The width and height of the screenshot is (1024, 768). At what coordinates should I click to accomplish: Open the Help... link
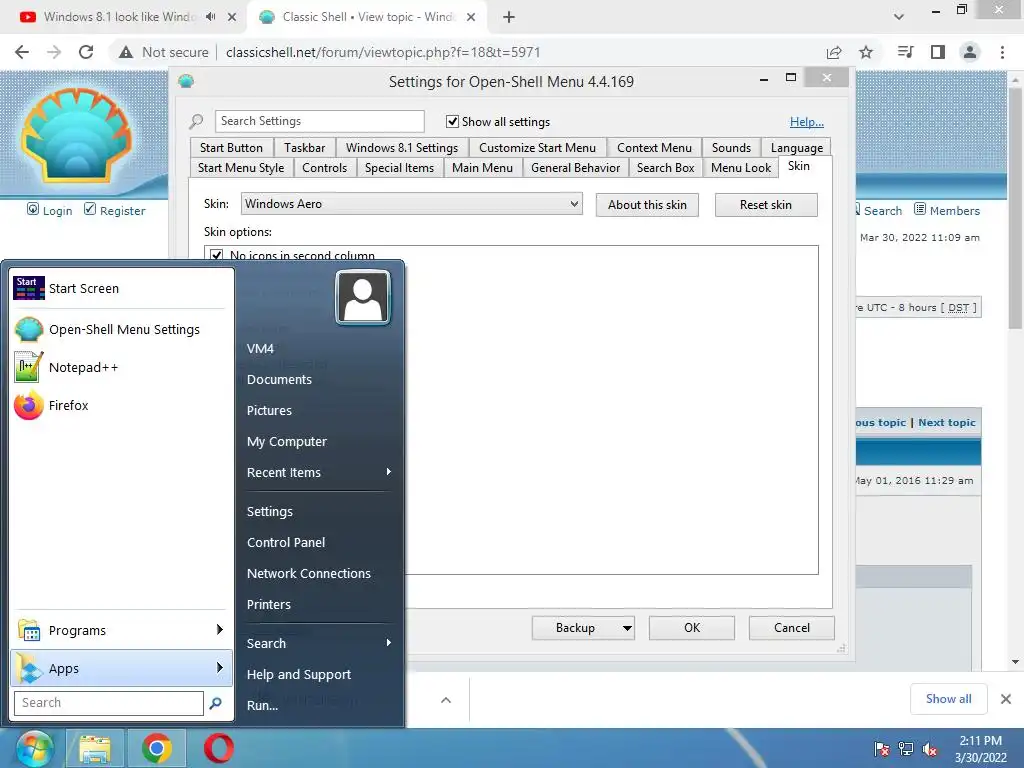pyautogui.click(x=807, y=122)
